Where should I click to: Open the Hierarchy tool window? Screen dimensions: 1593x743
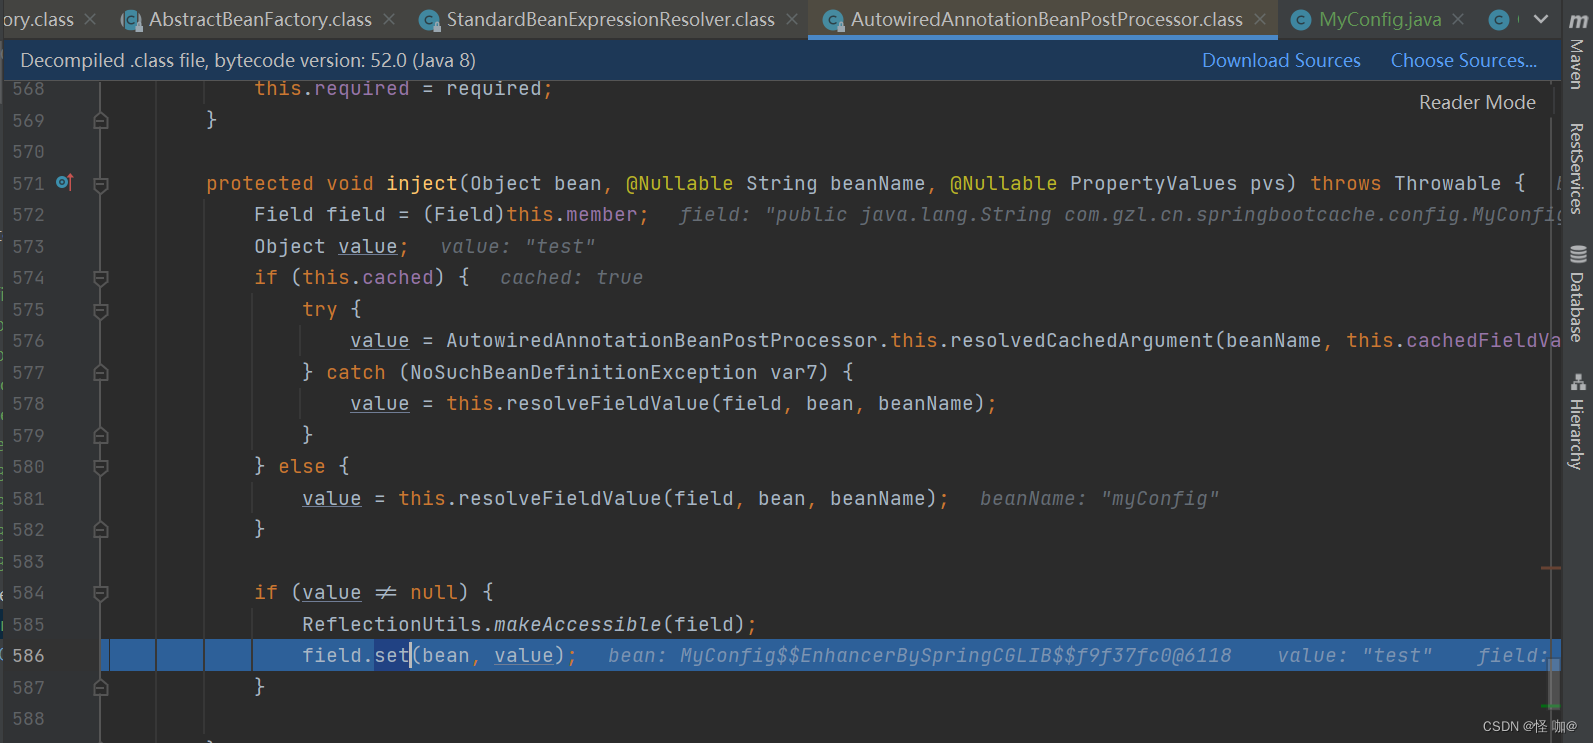pyautogui.click(x=1578, y=421)
